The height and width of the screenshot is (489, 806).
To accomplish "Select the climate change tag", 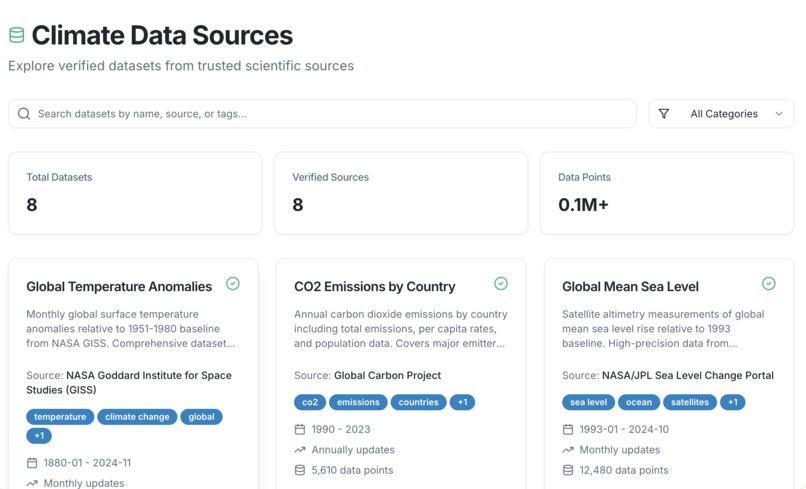I will pos(137,416).
